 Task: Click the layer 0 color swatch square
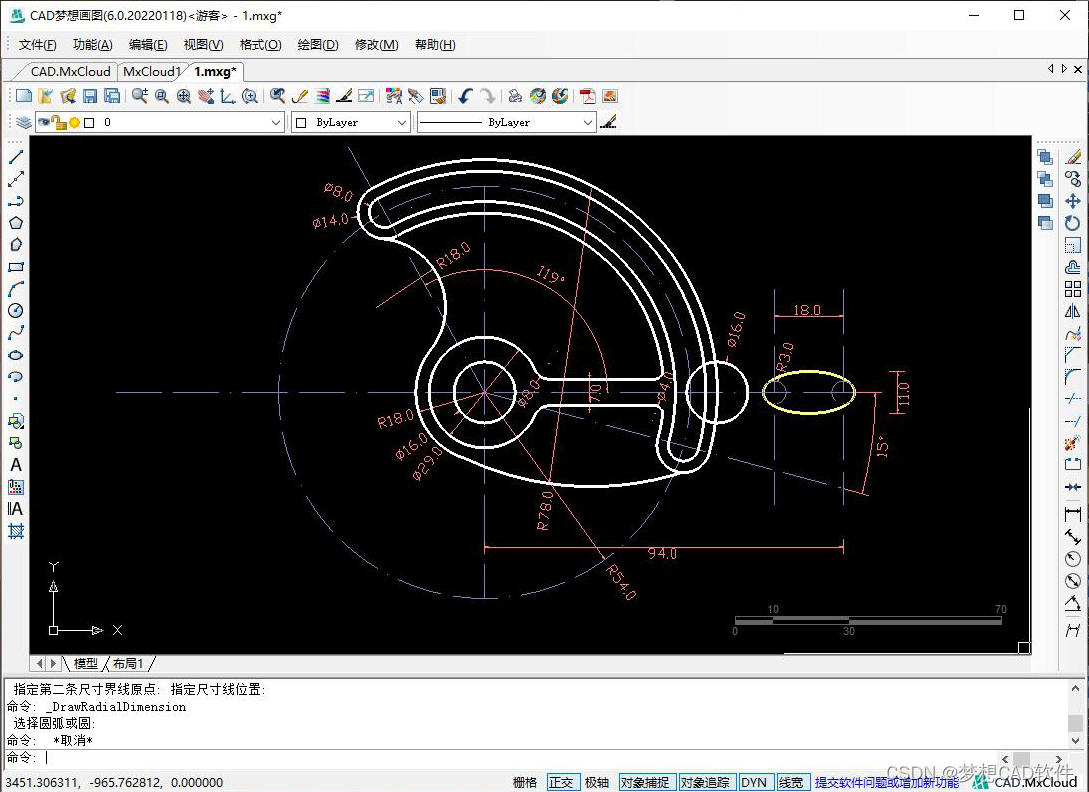(89, 123)
